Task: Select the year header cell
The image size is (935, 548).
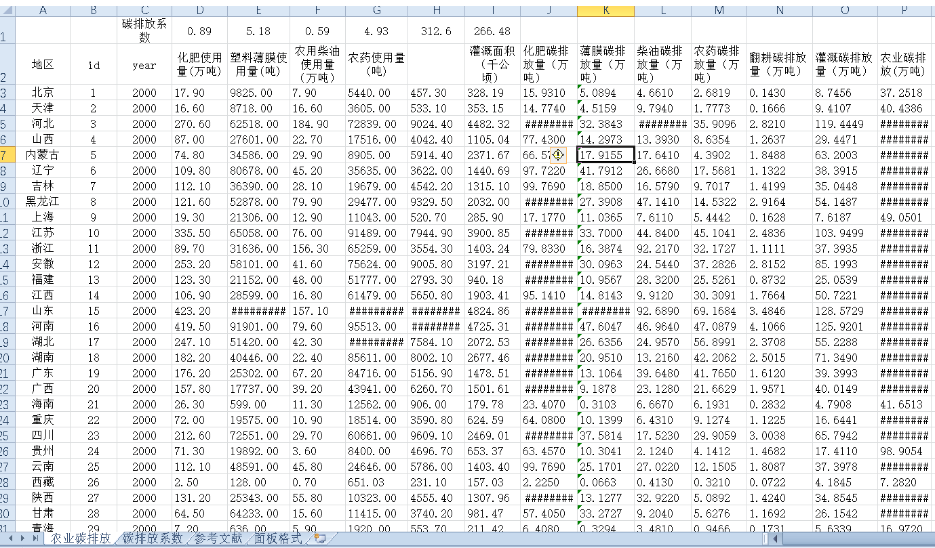Action: click(144, 64)
